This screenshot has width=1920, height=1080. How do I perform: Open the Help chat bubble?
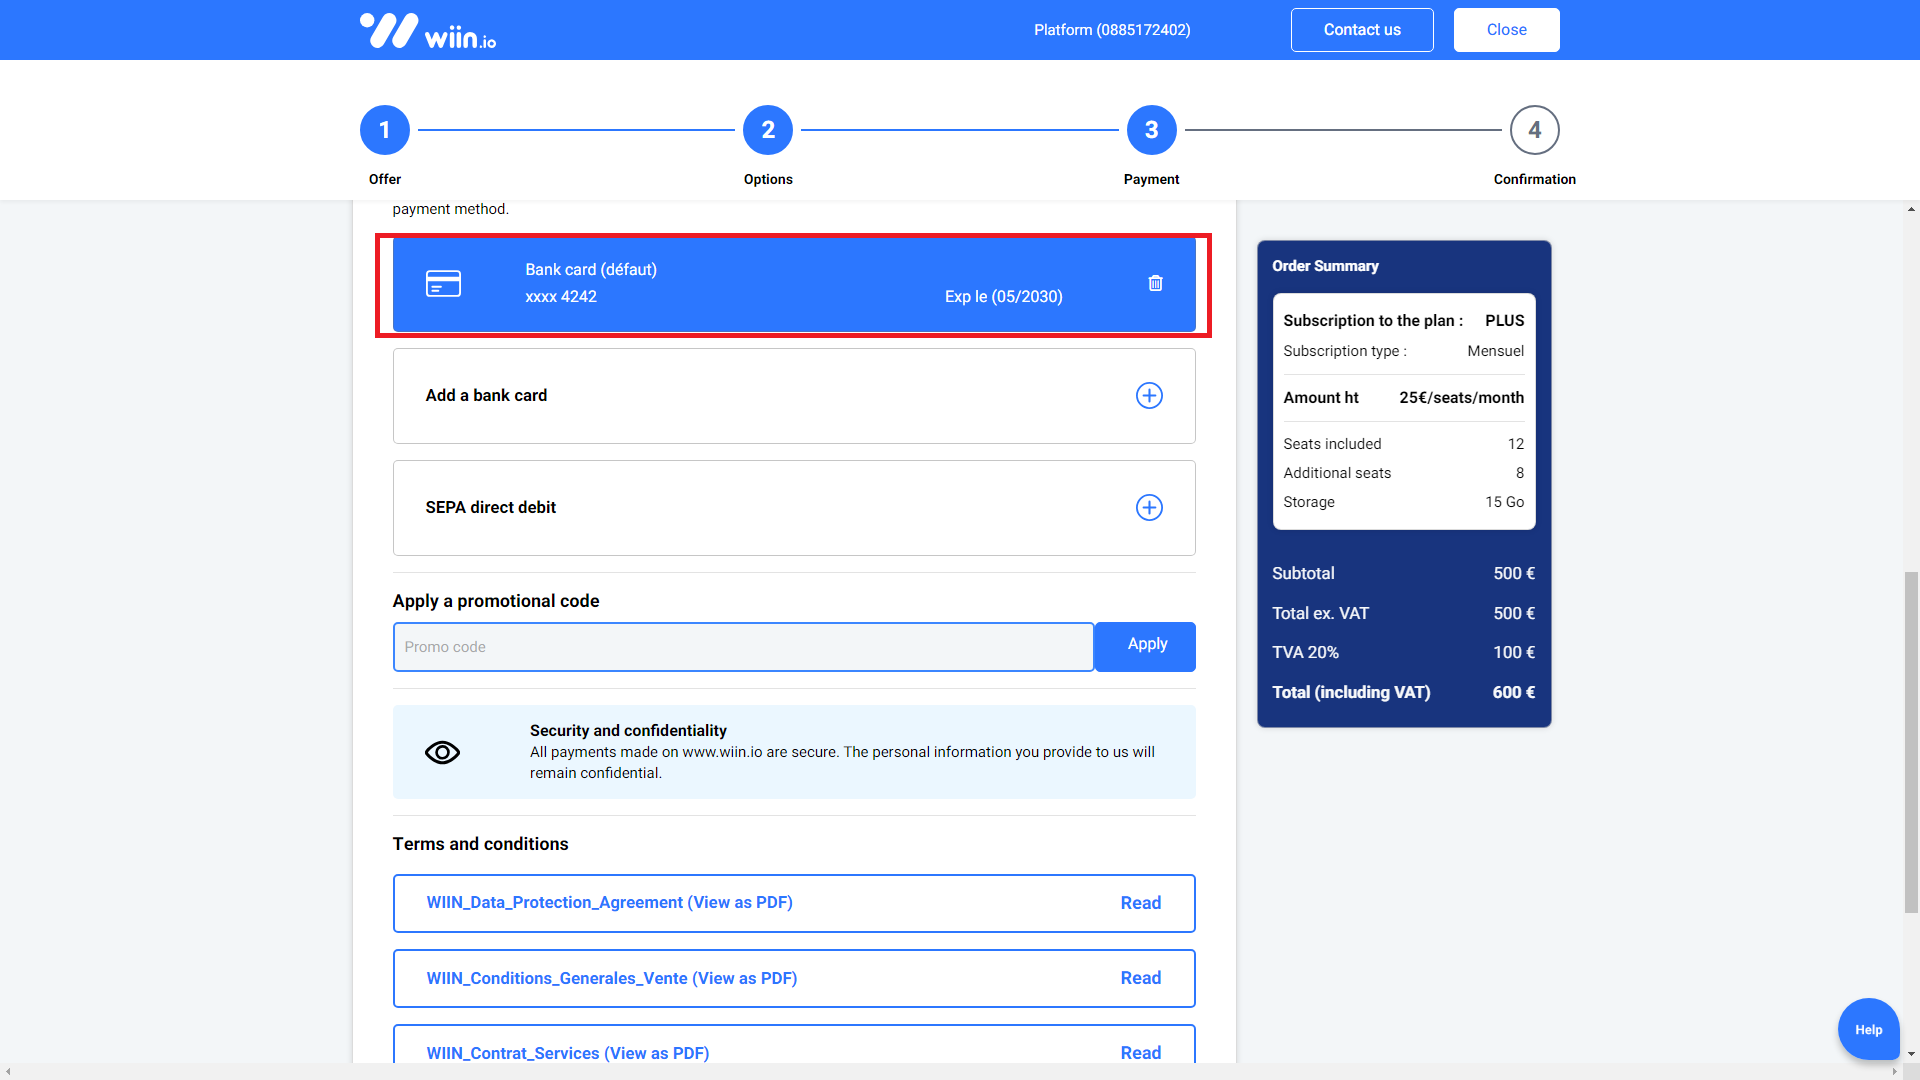[1867, 1029]
